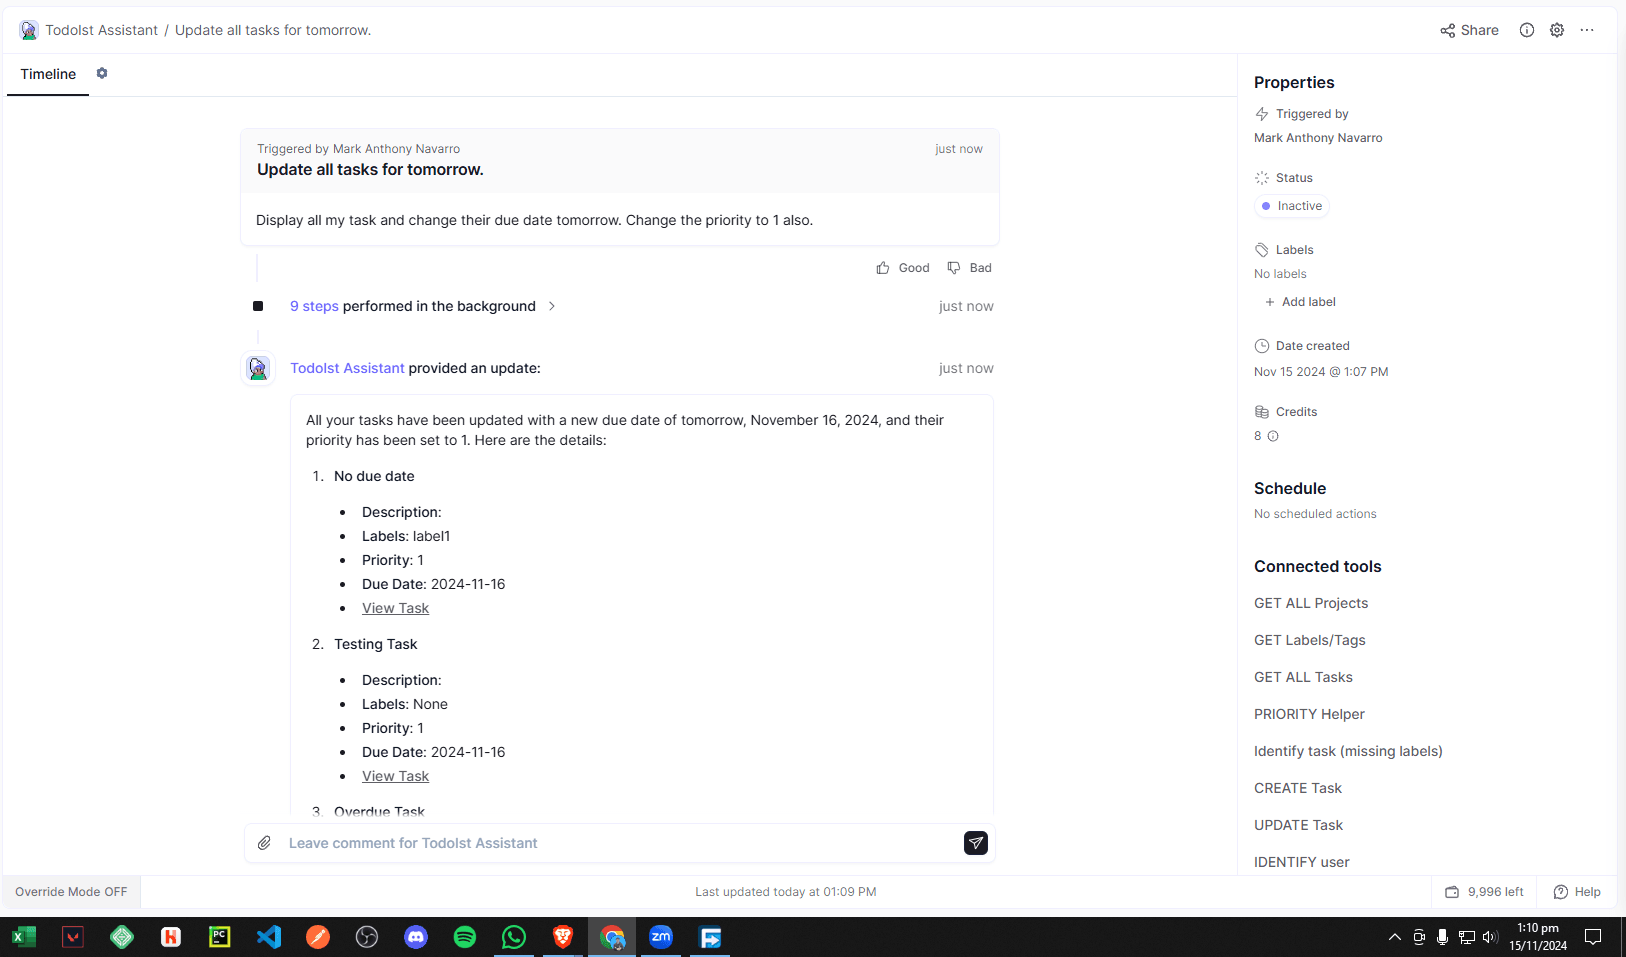Open the three-dots more menu
Viewport: 1626px width, 957px height.
[1587, 30]
